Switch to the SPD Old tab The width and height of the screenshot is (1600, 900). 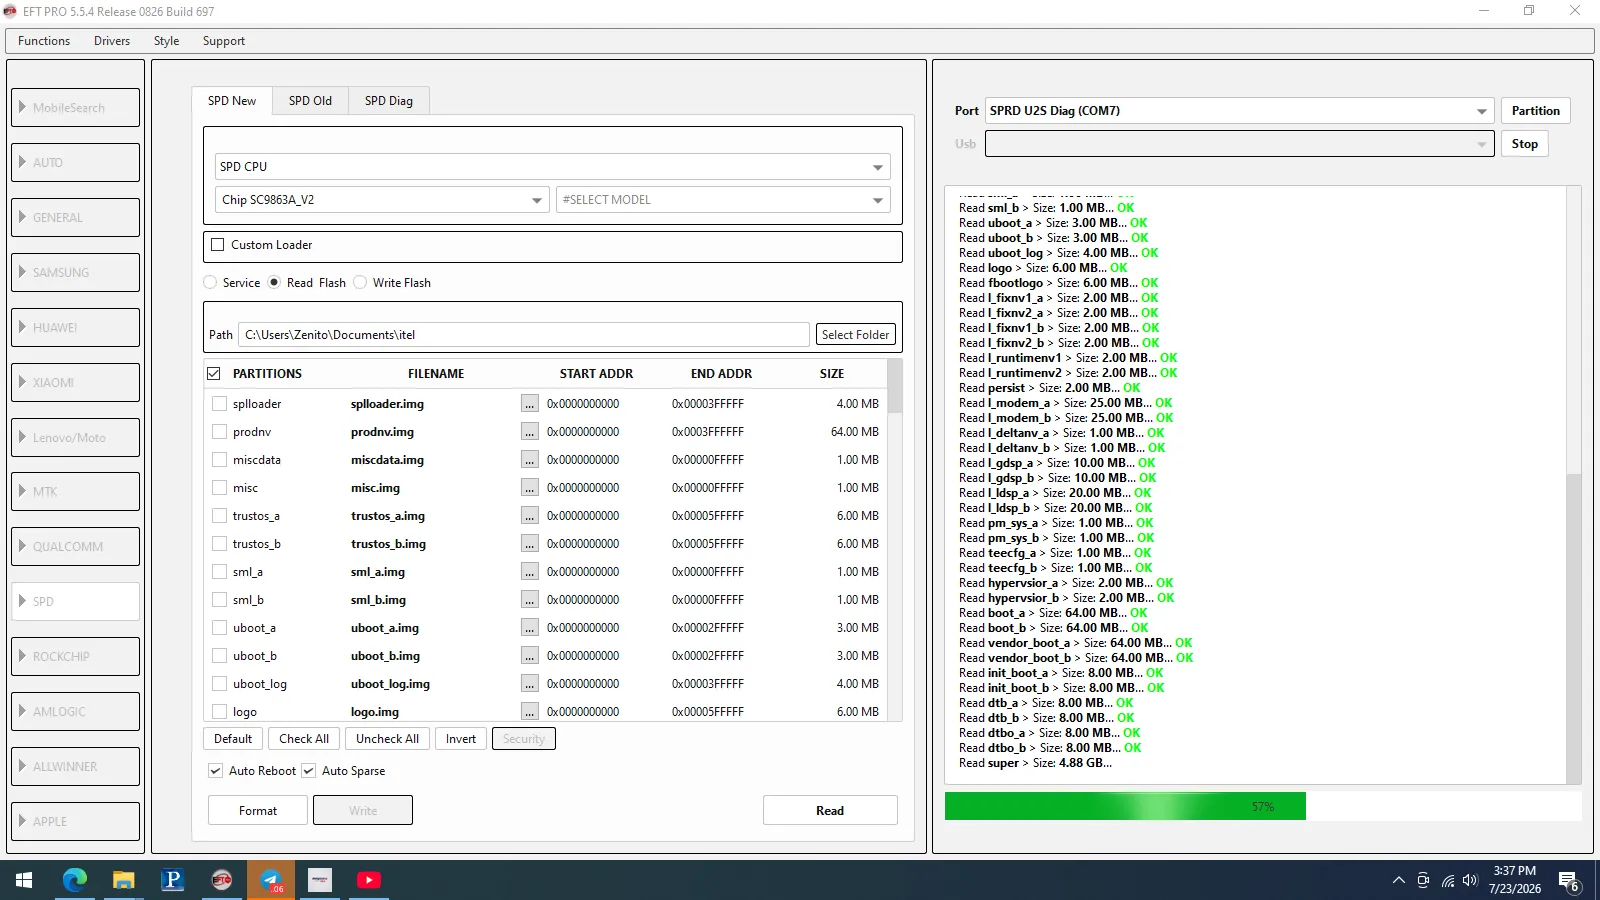310,101
